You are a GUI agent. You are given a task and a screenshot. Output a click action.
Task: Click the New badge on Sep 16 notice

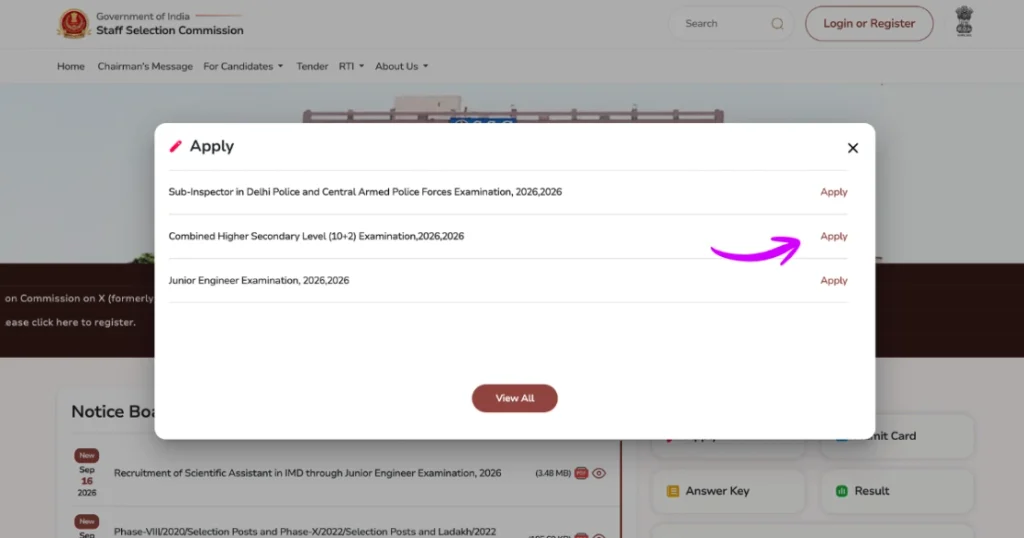87,456
